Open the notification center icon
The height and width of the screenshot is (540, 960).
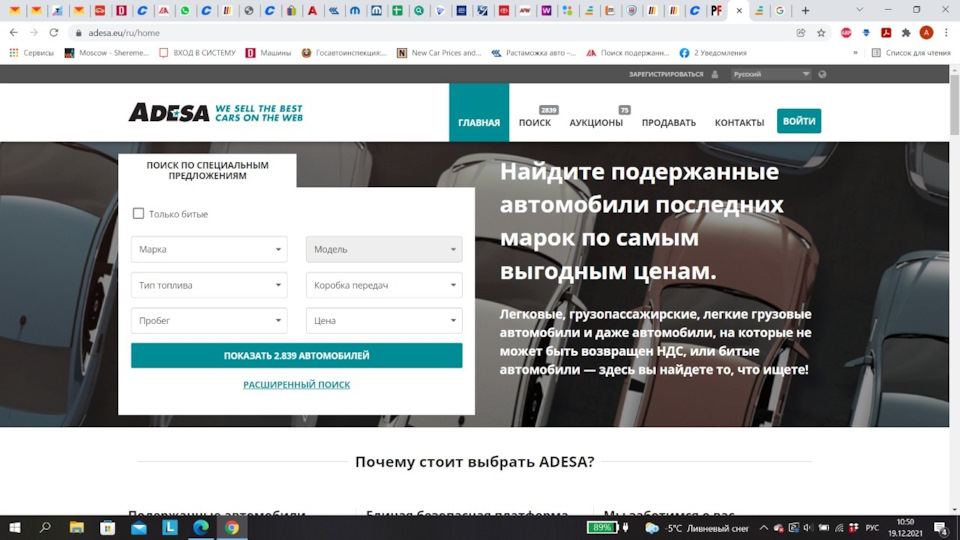(x=941, y=528)
